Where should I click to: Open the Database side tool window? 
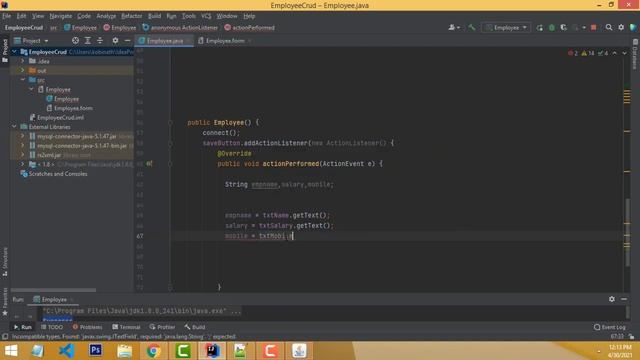pos(635,54)
